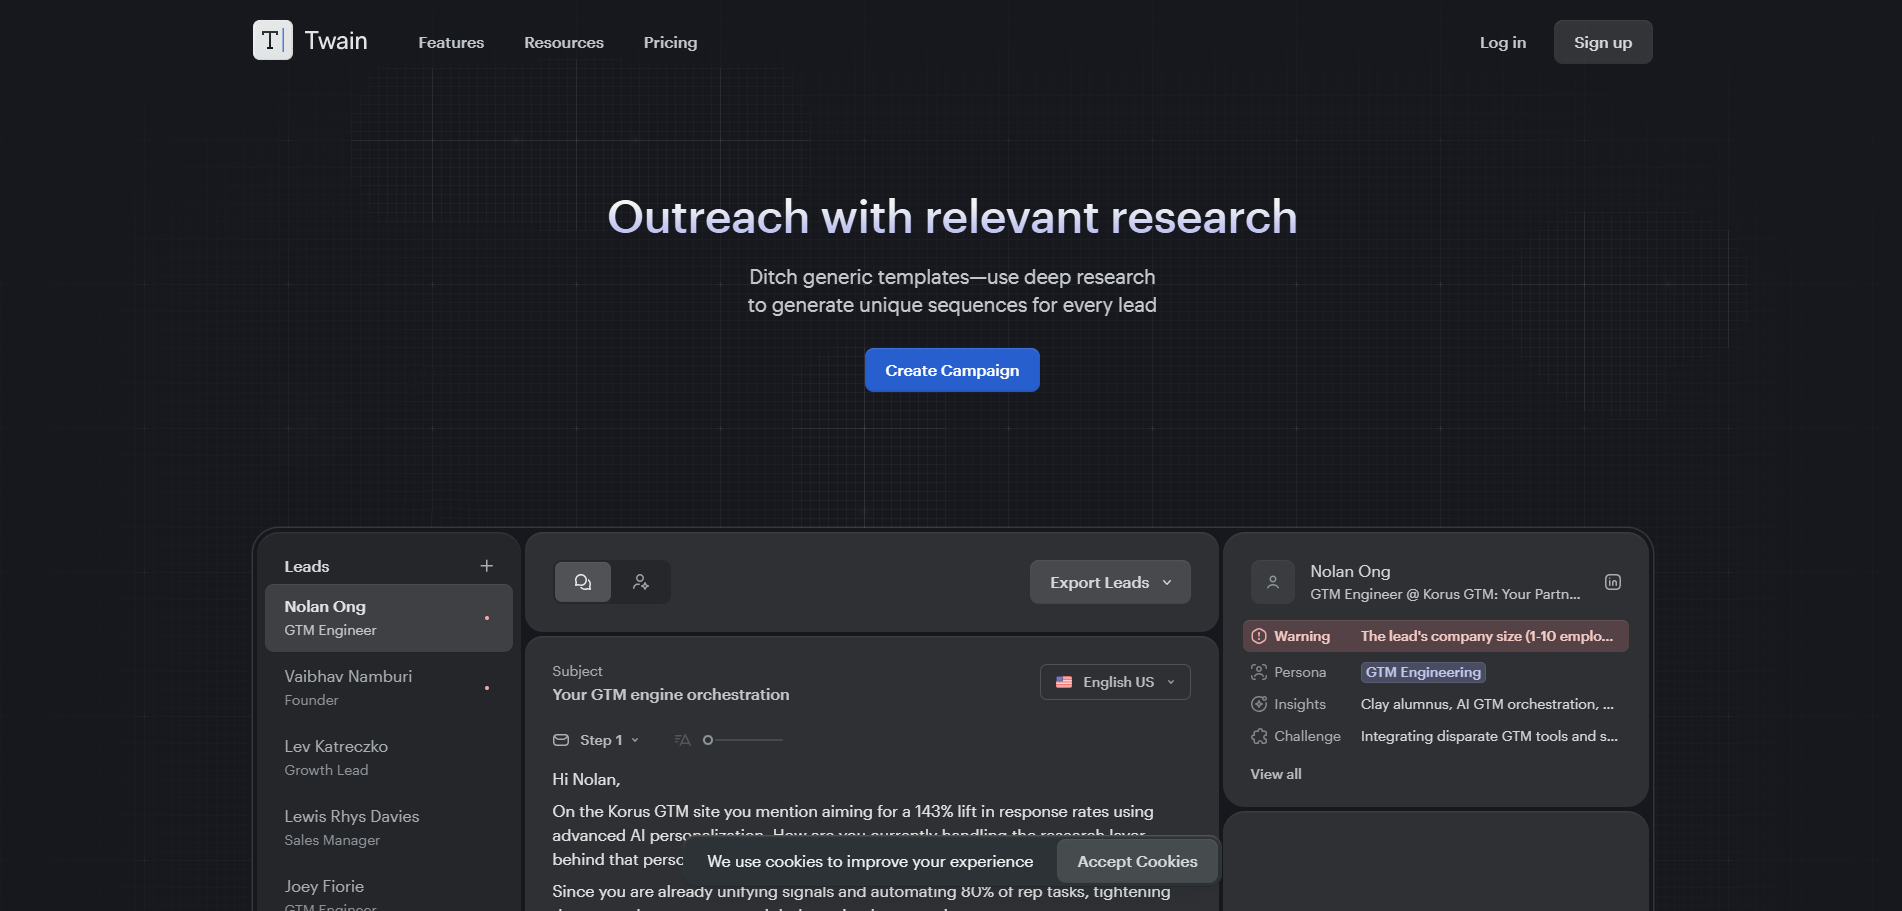Click View all in lead details
The image size is (1902, 911).
(1275, 774)
